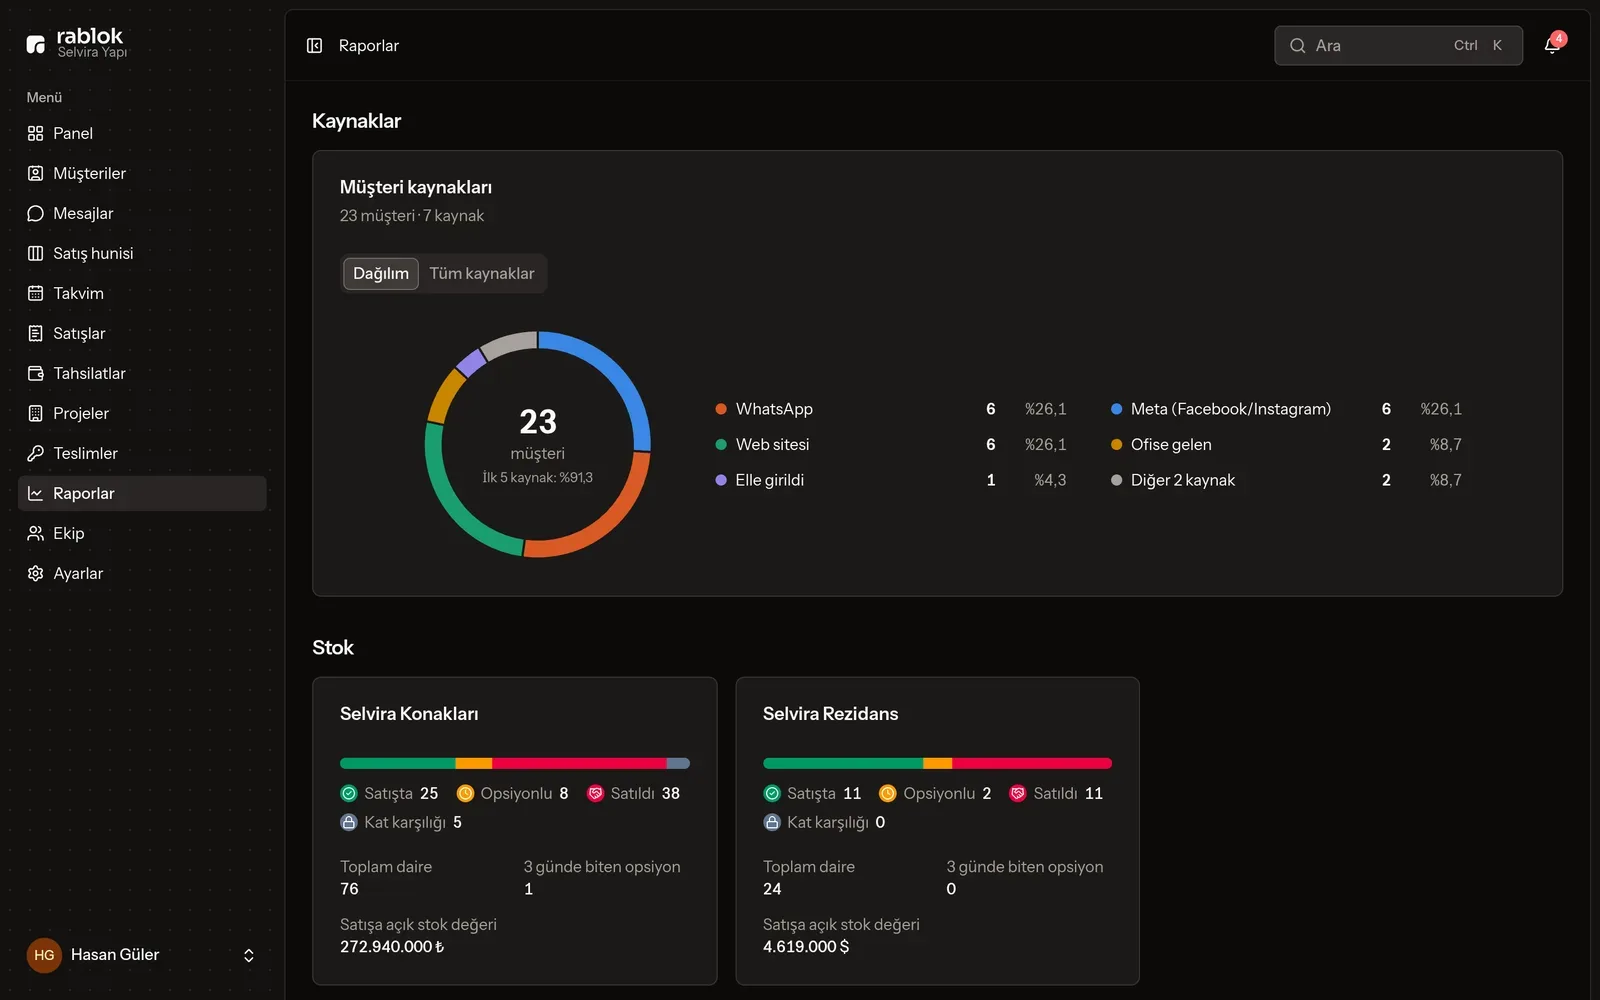Click the search magnifier icon
The image size is (1600, 1000).
(x=1297, y=45)
